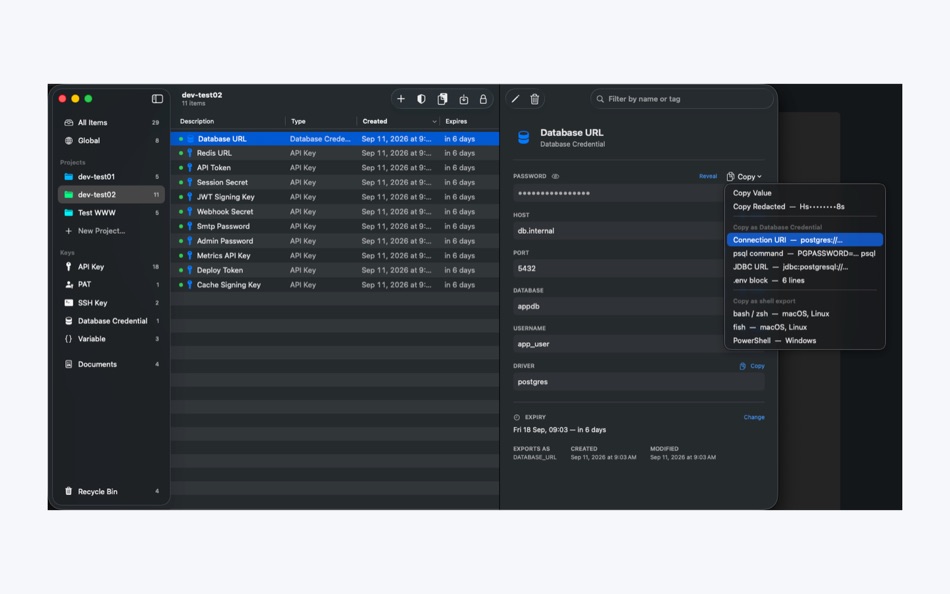This screenshot has height=594, width=950.
Task: Add a new item with plus icon
Action: [400, 99]
